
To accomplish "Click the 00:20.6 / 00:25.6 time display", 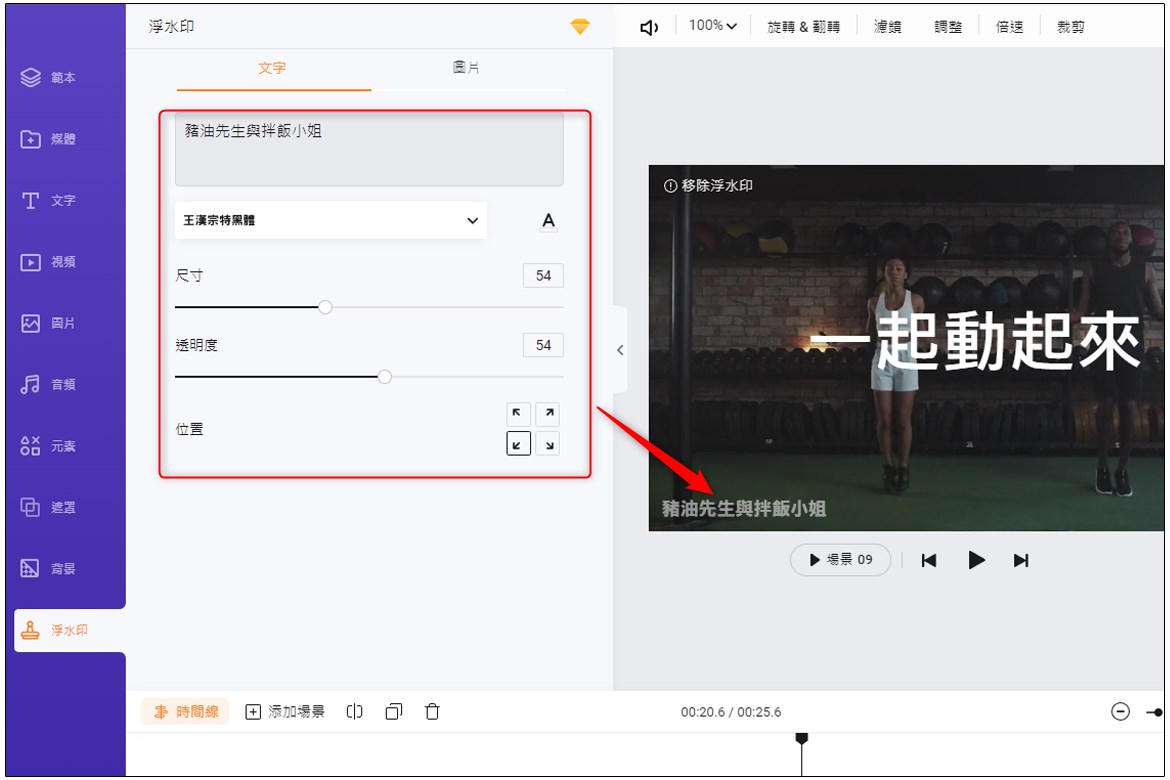I will [x=731, y=712].
